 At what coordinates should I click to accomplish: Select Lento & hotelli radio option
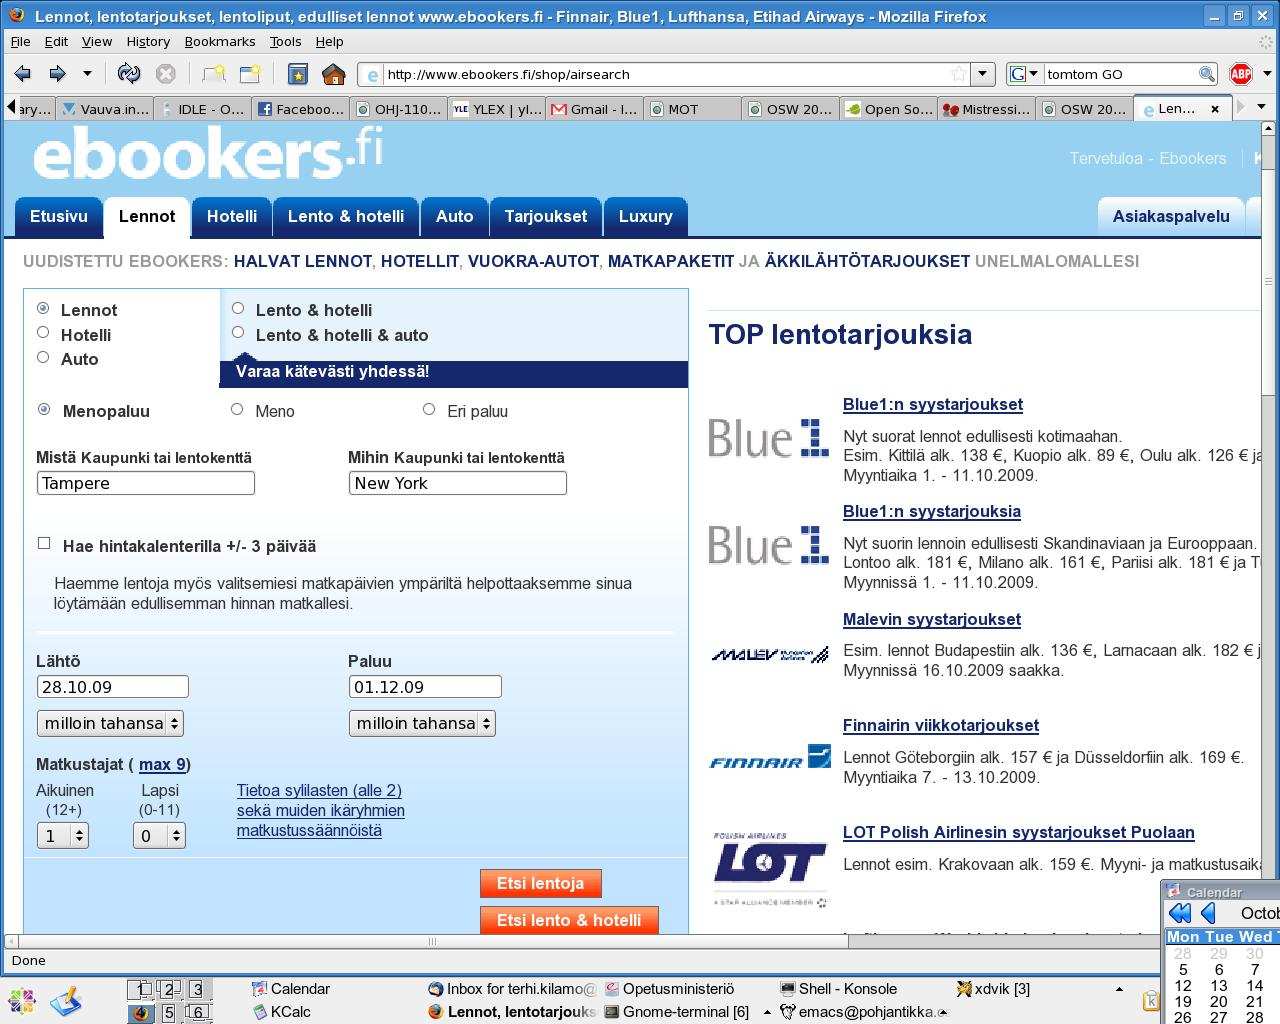coord(238,308)
